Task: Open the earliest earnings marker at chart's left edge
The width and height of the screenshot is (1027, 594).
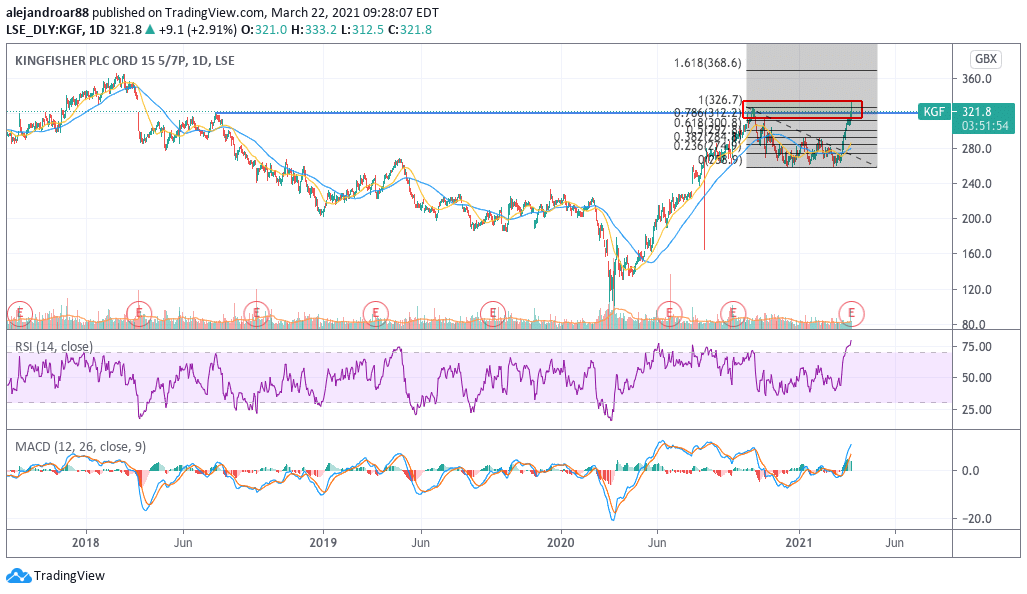Action: coord(20,314)
